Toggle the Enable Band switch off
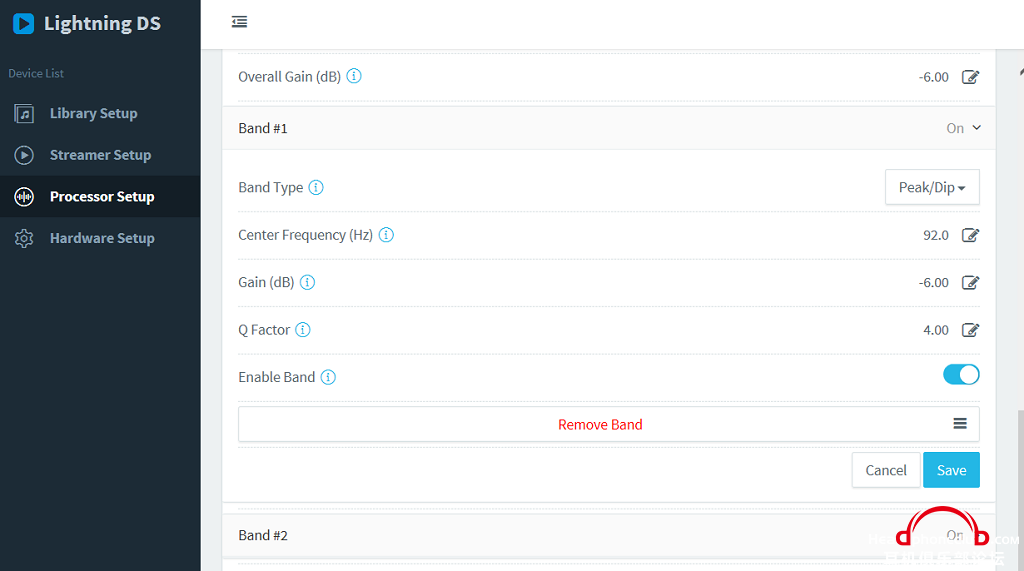This screenshot has height=571, width=1024. 961,374
